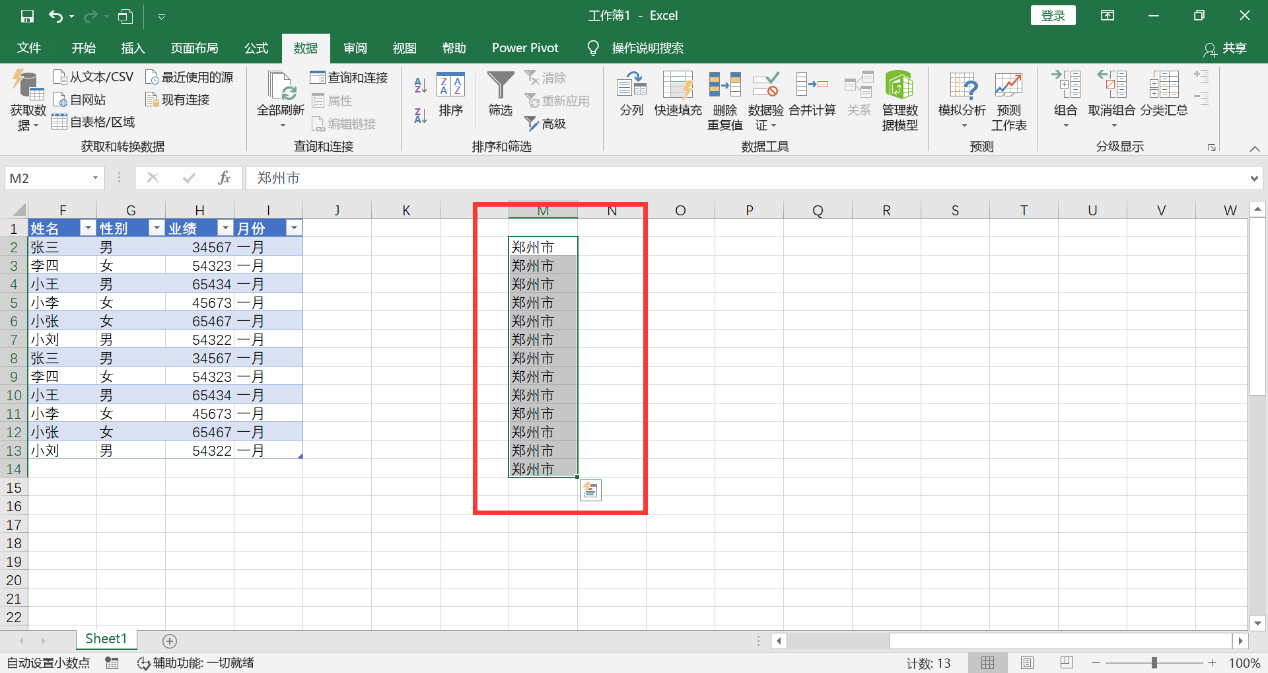
Task: Sort ascending A to Z icon
Action: click(x=421, y=87)
